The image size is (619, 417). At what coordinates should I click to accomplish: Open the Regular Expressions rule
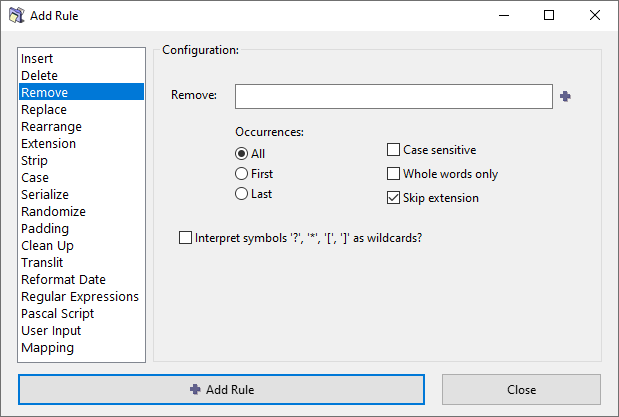pos(80,297)
